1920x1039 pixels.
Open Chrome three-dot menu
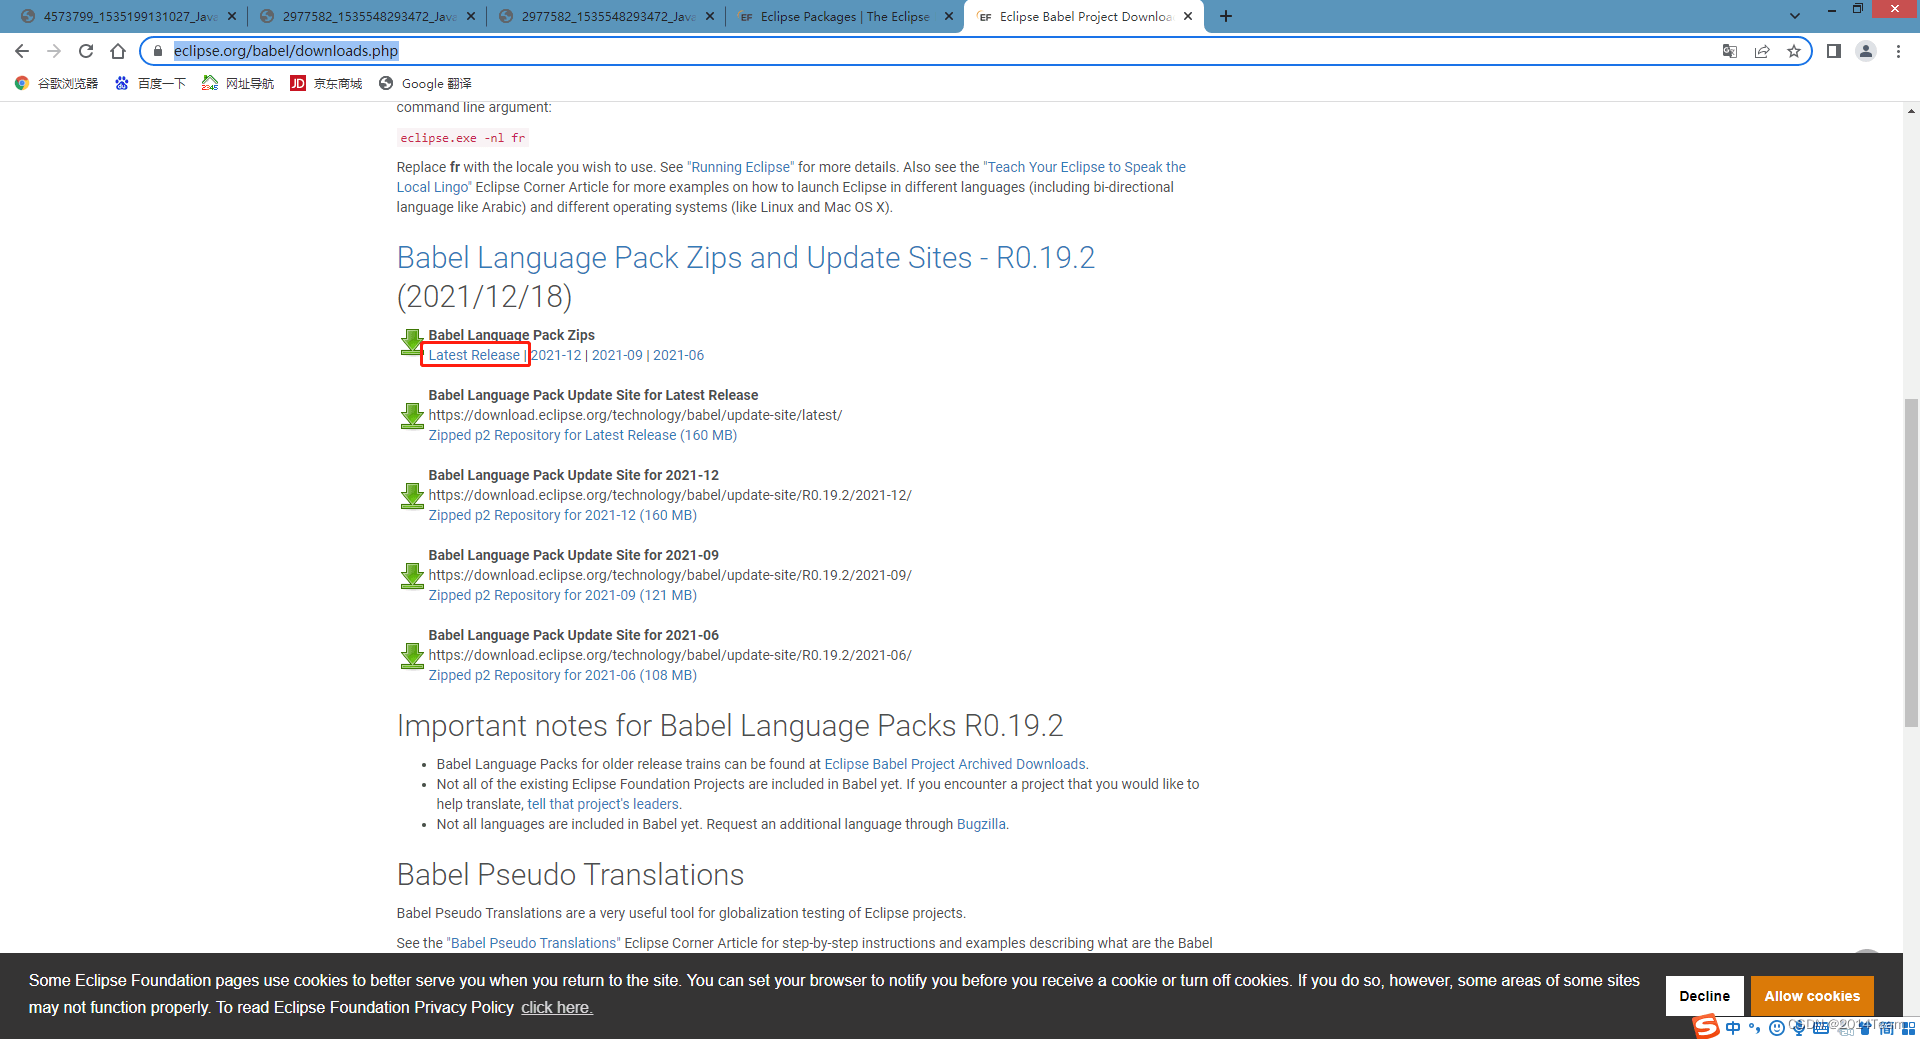1898,51
